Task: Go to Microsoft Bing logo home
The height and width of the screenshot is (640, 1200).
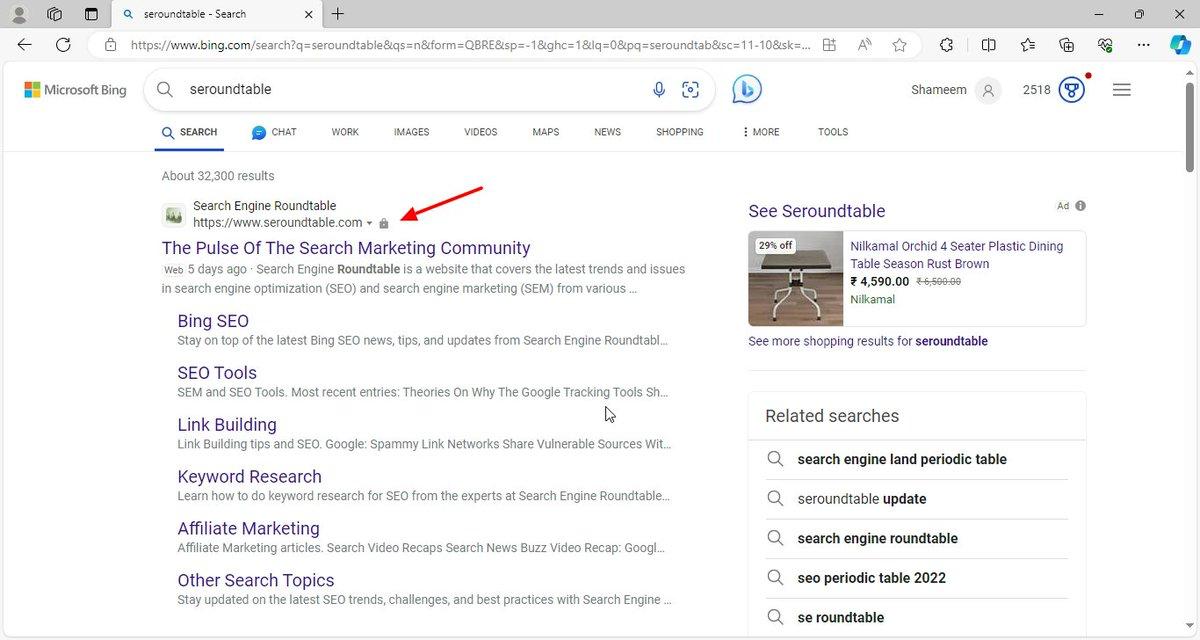Action: 76,90
